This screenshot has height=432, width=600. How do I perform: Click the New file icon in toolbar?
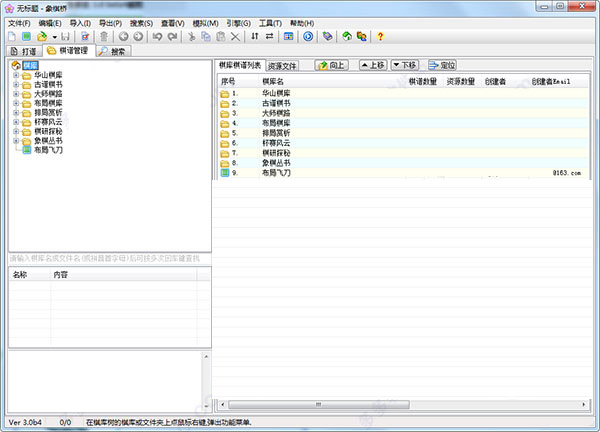click(12, 37)
